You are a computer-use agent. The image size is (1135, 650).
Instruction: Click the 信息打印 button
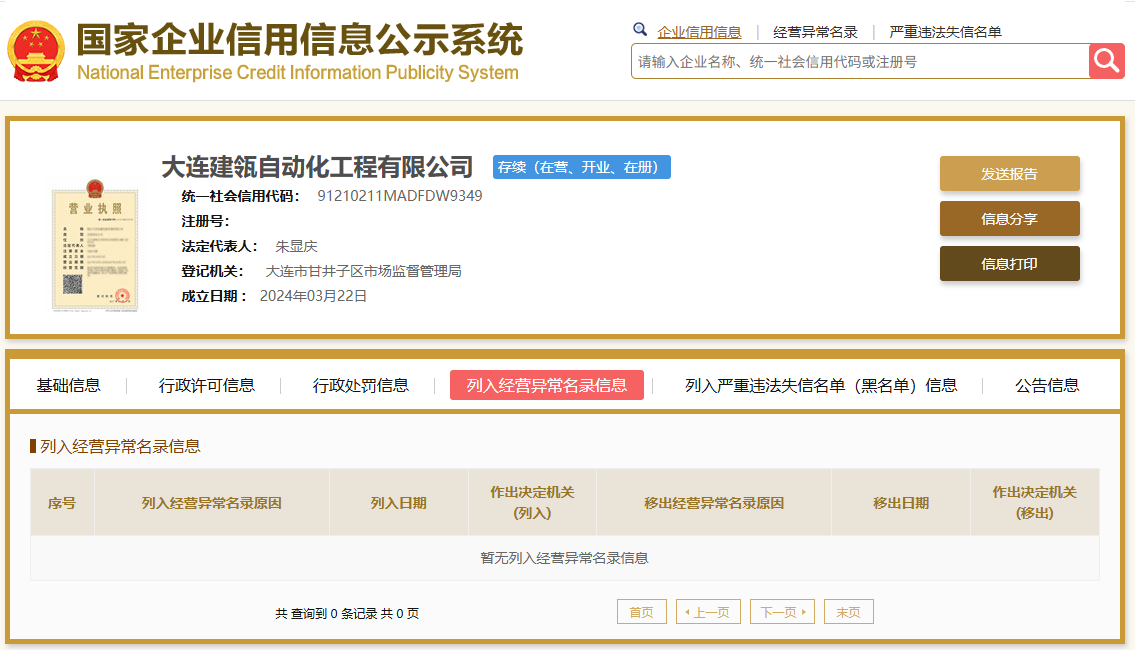point(1010,263)
